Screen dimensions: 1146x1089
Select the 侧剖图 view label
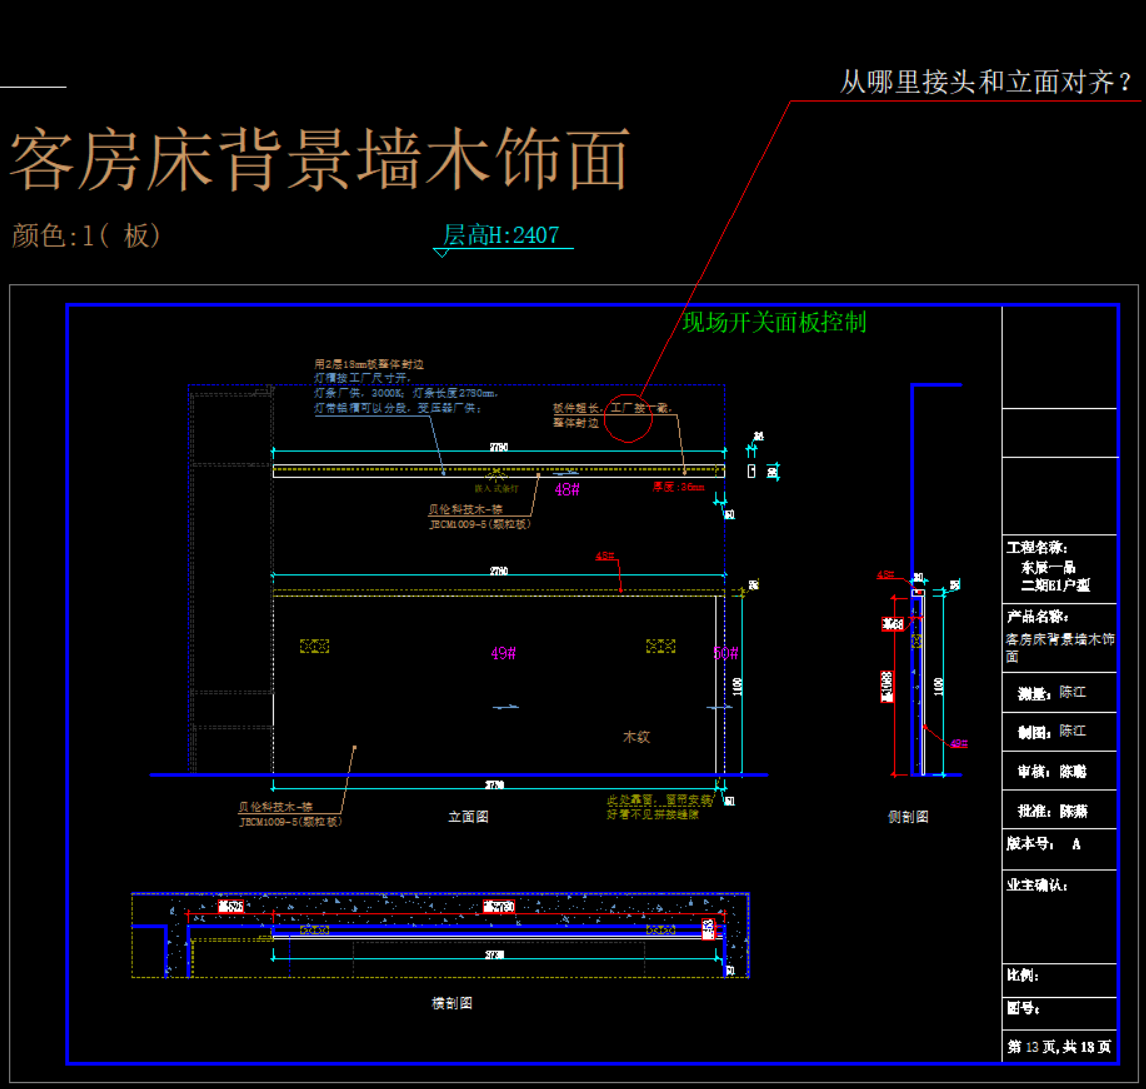point(908,816)
